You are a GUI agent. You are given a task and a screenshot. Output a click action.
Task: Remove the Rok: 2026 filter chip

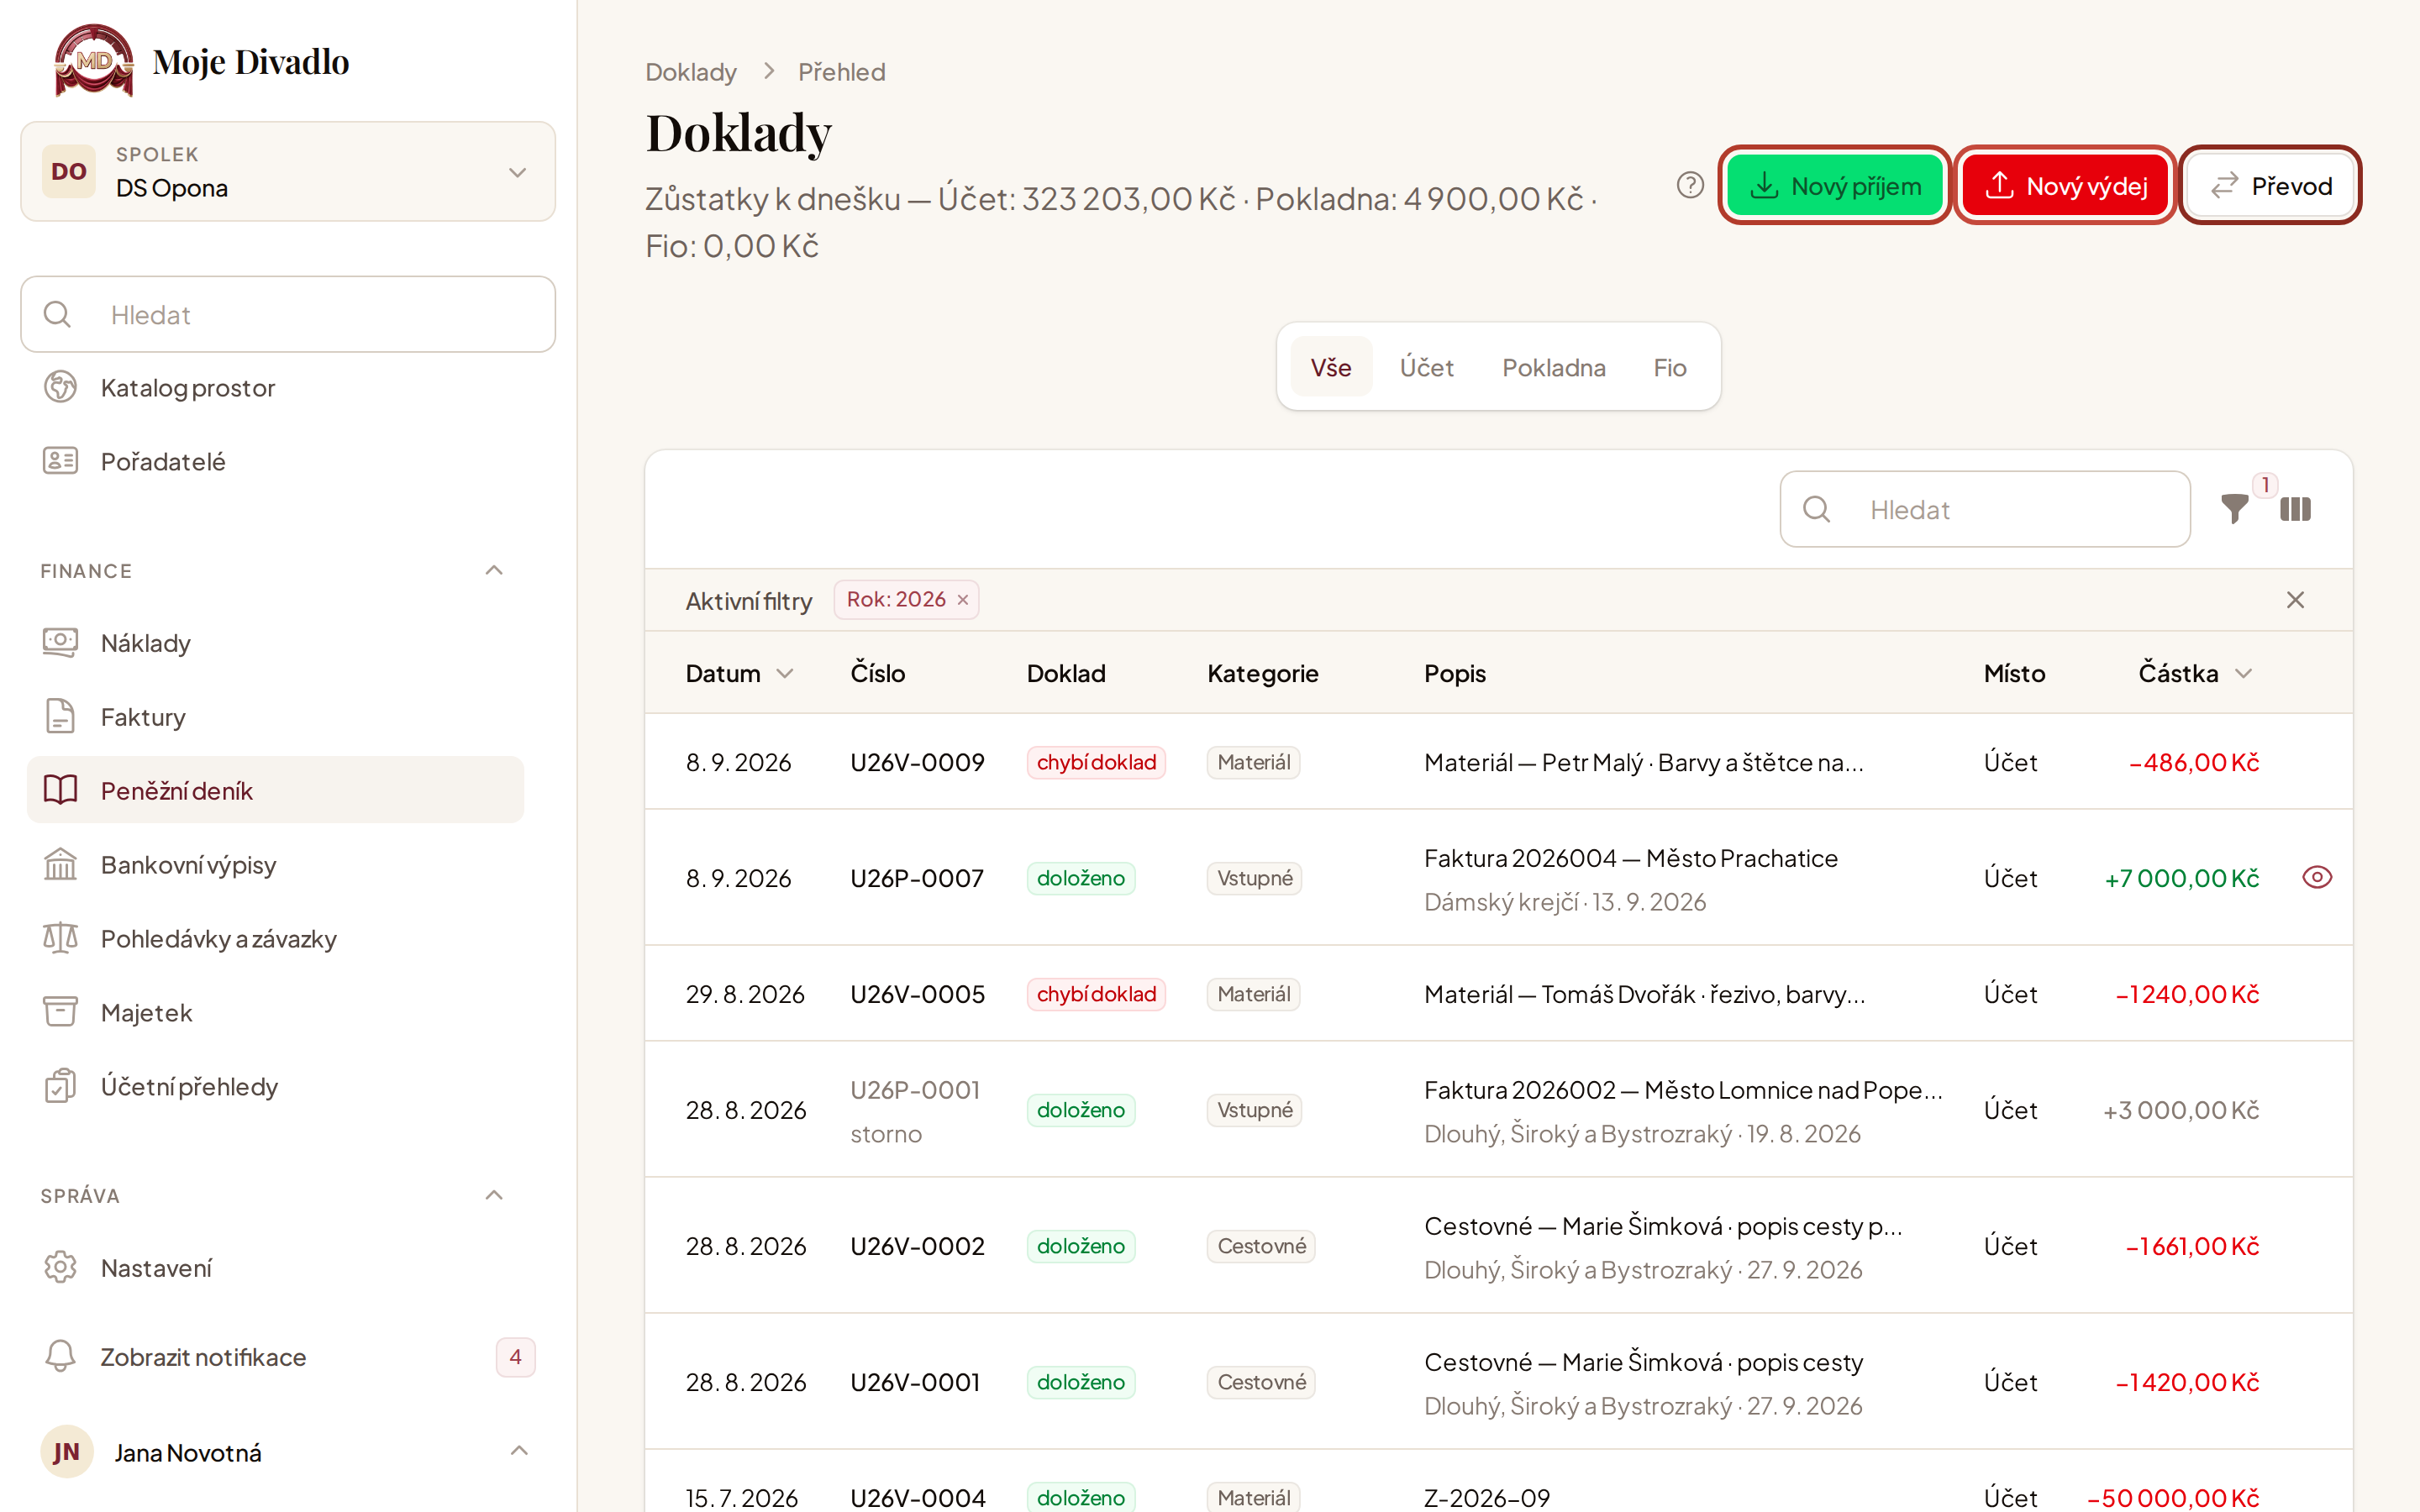click(962, 600)
